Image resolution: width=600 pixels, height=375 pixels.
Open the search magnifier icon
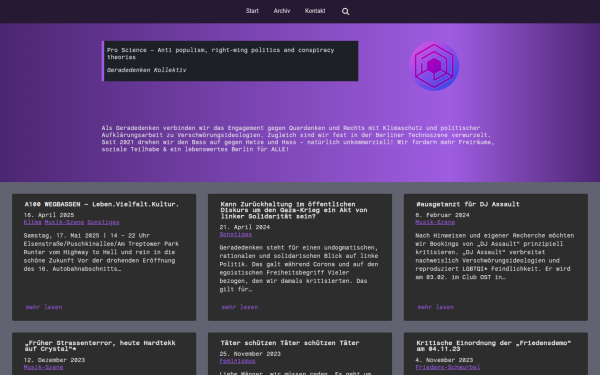pyautogui.click(x=346, y=11)
